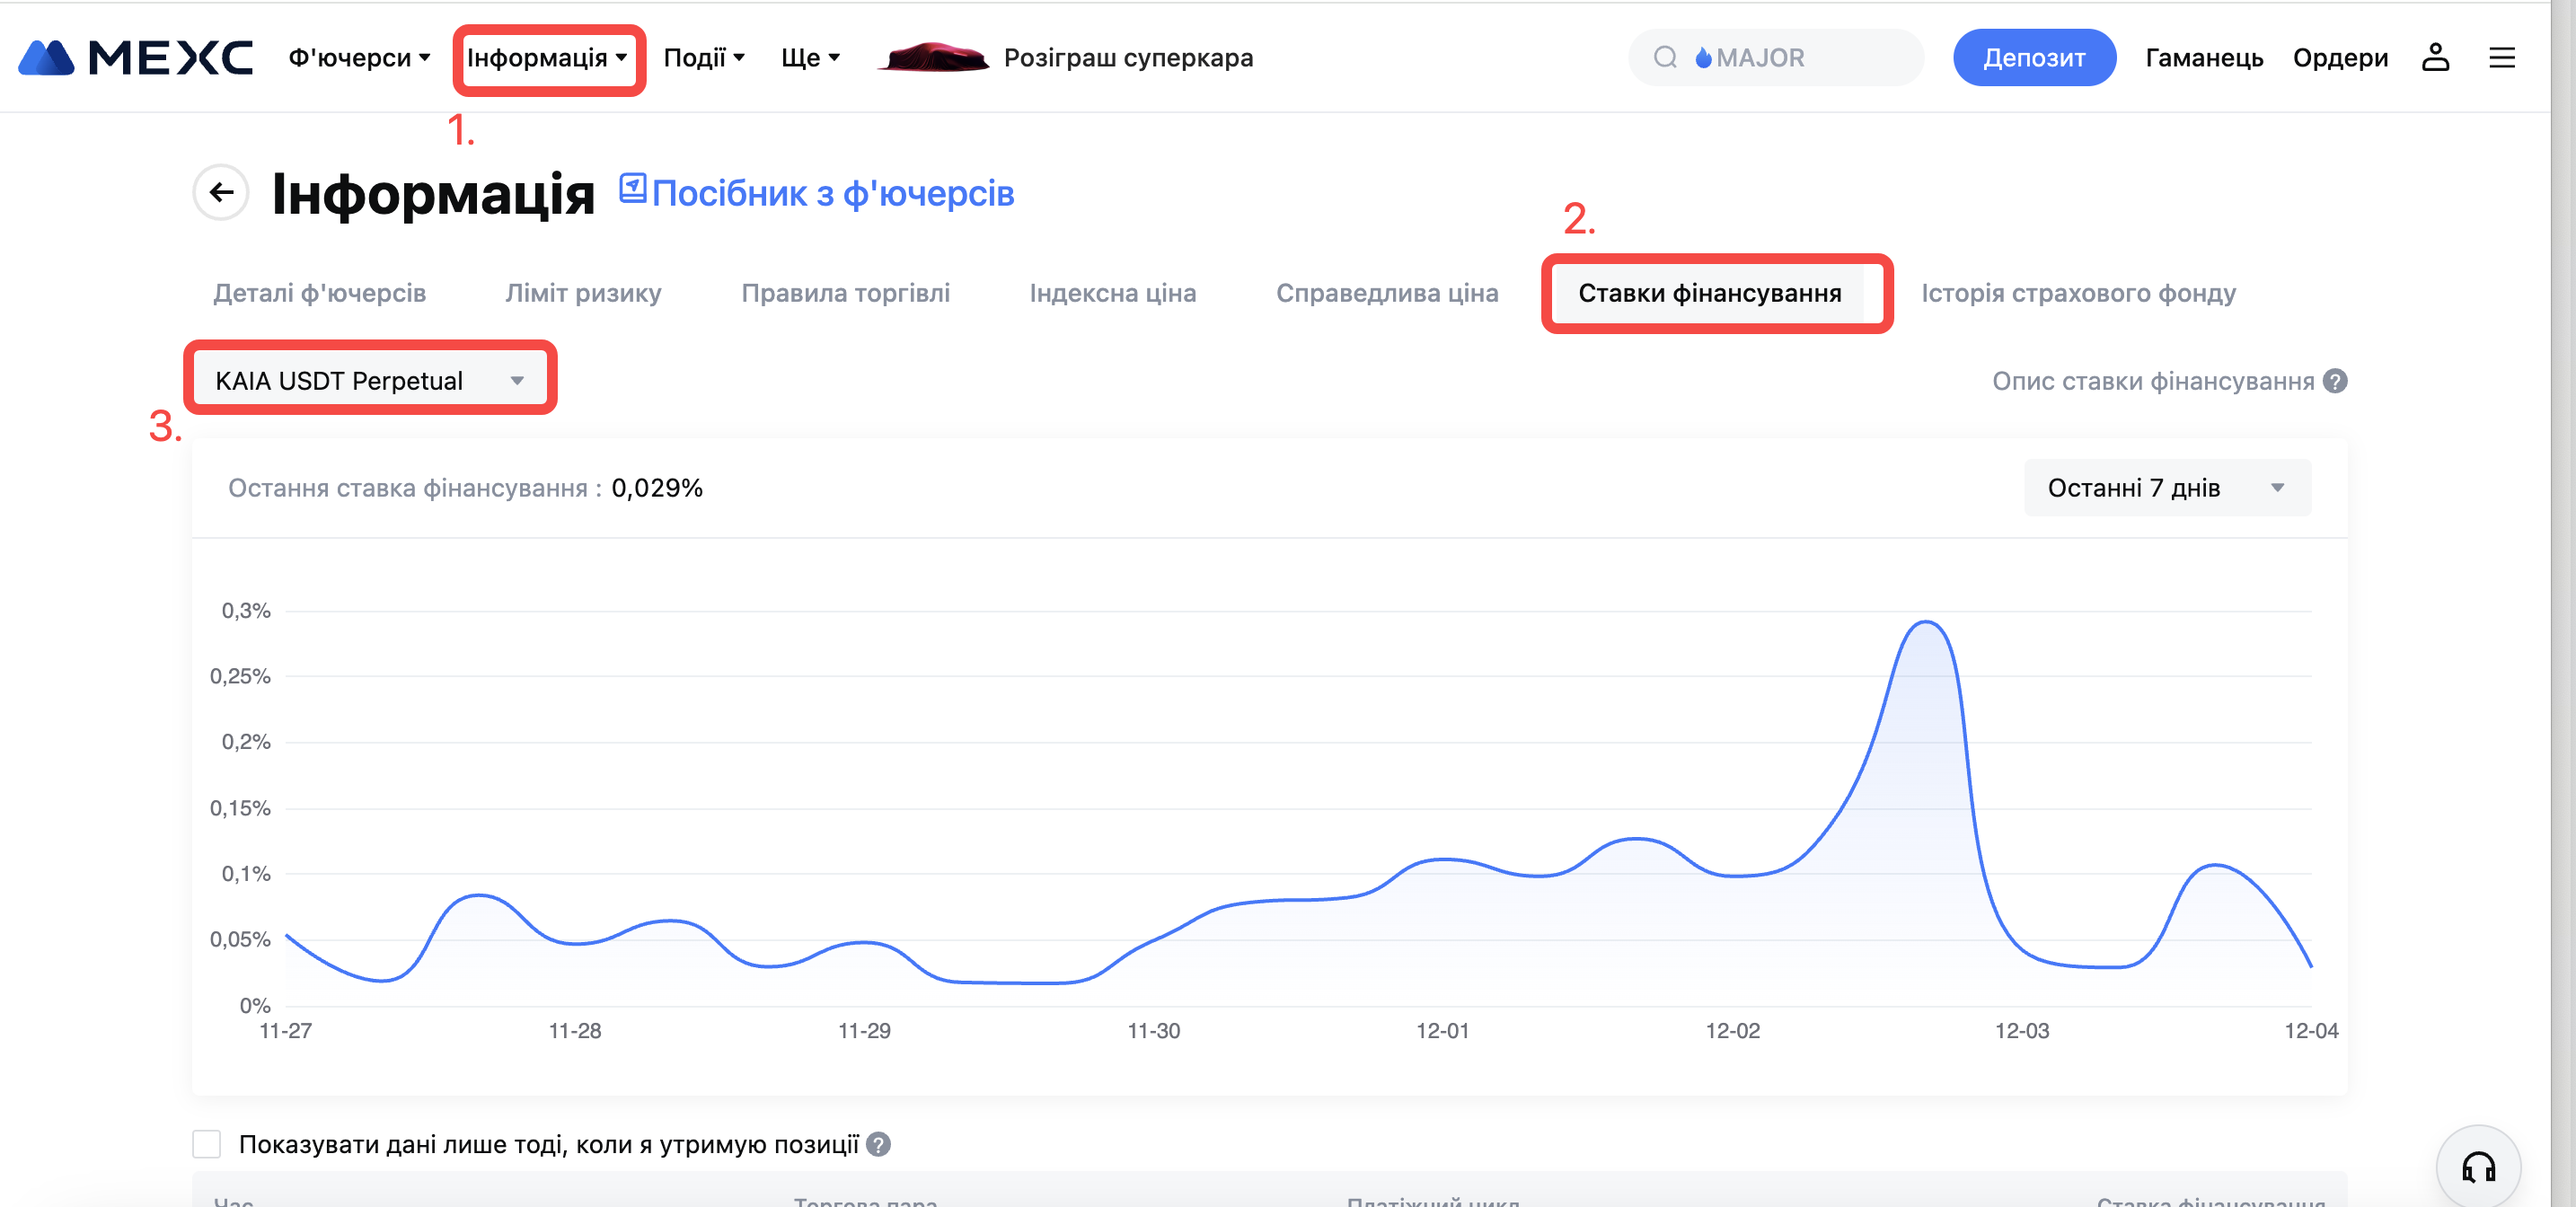Click the search magnifier icon
The height and width of the screenshot is (1207, 2576).
[x=1665, y=58]
